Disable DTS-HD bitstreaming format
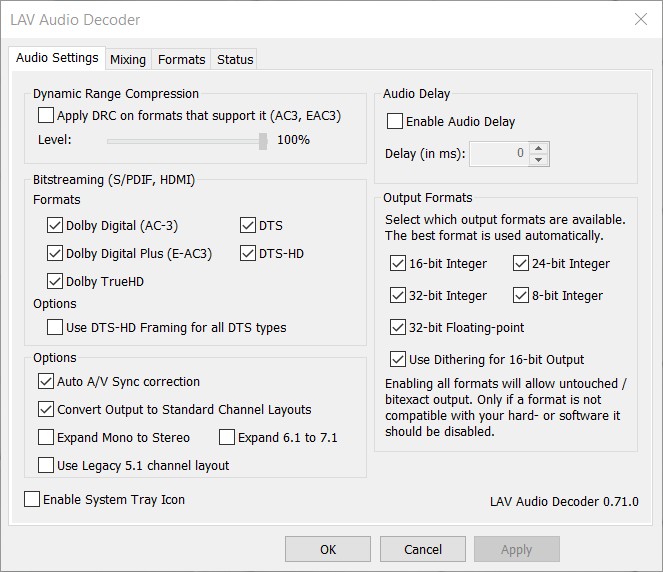The width and height of the screenshot is (663, 572). tap(248, 254)
